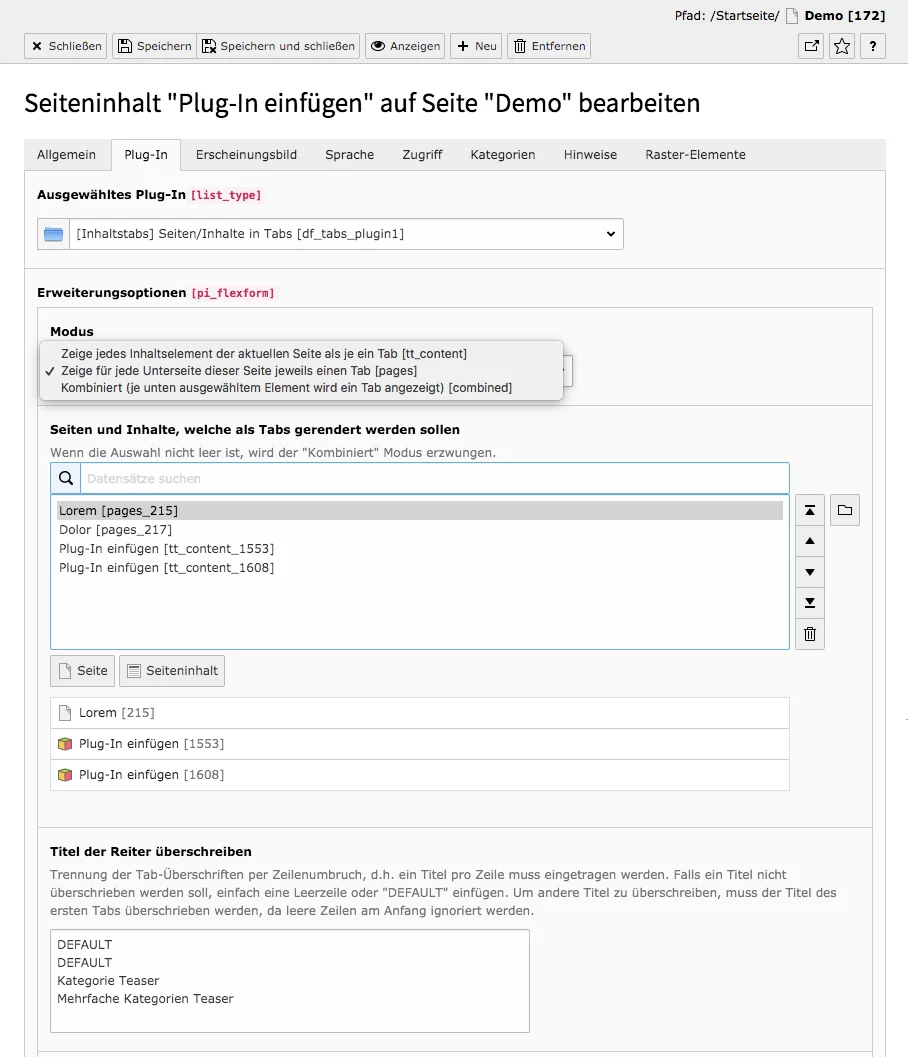Open record in new window via external-link icon
The width and height of the screenshot is (908, 1057).
(x=810, y=46)
